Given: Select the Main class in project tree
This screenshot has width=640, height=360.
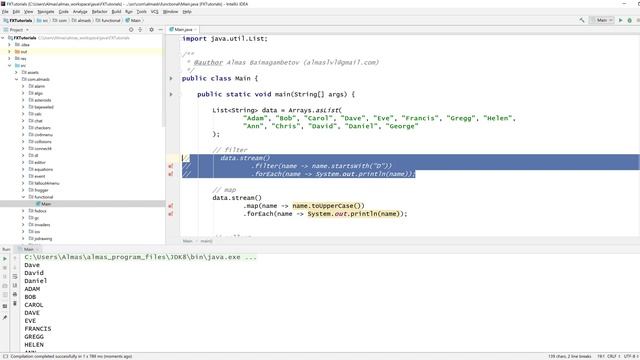Looking at the screenshot, I should pos(43,204).
